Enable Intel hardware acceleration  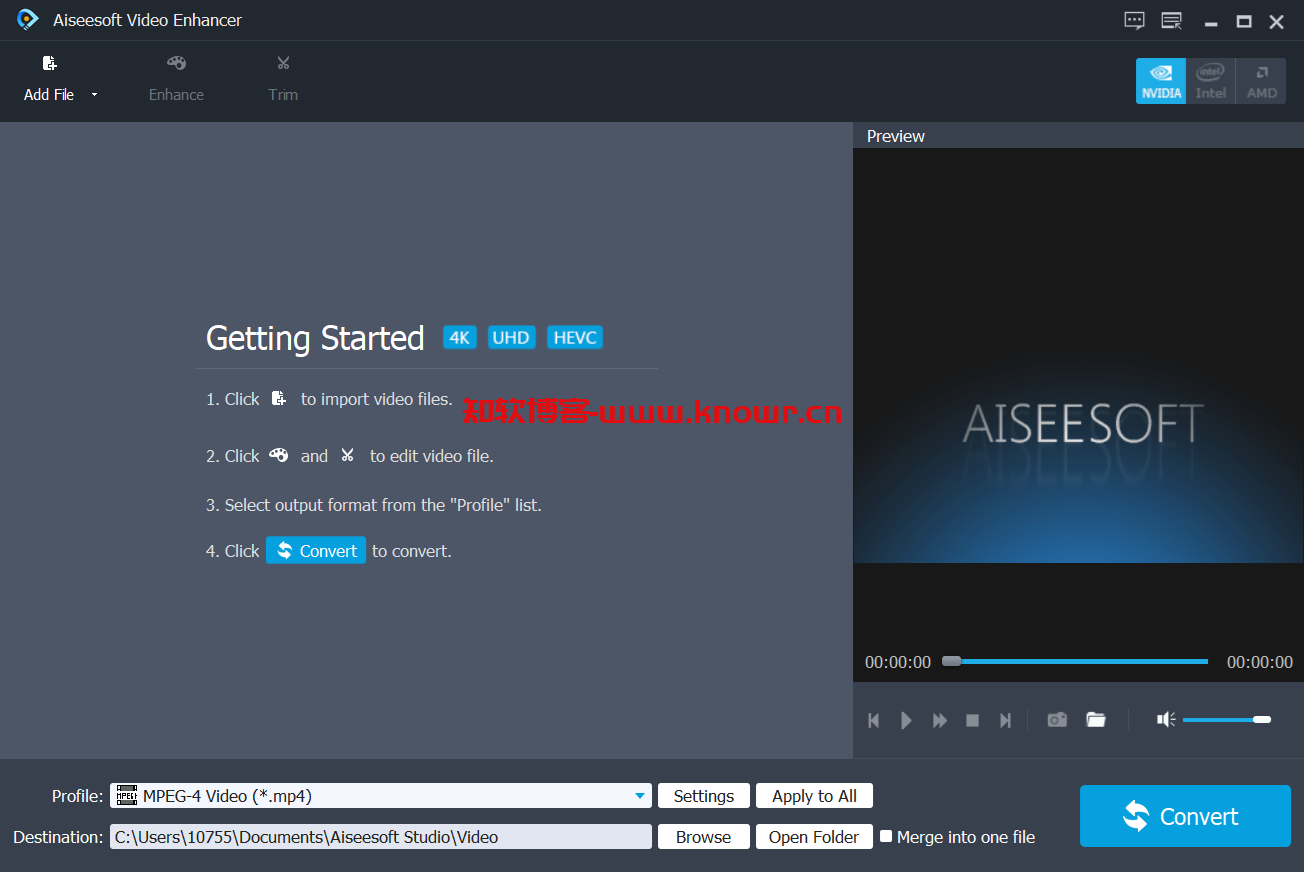(1211, 80)
